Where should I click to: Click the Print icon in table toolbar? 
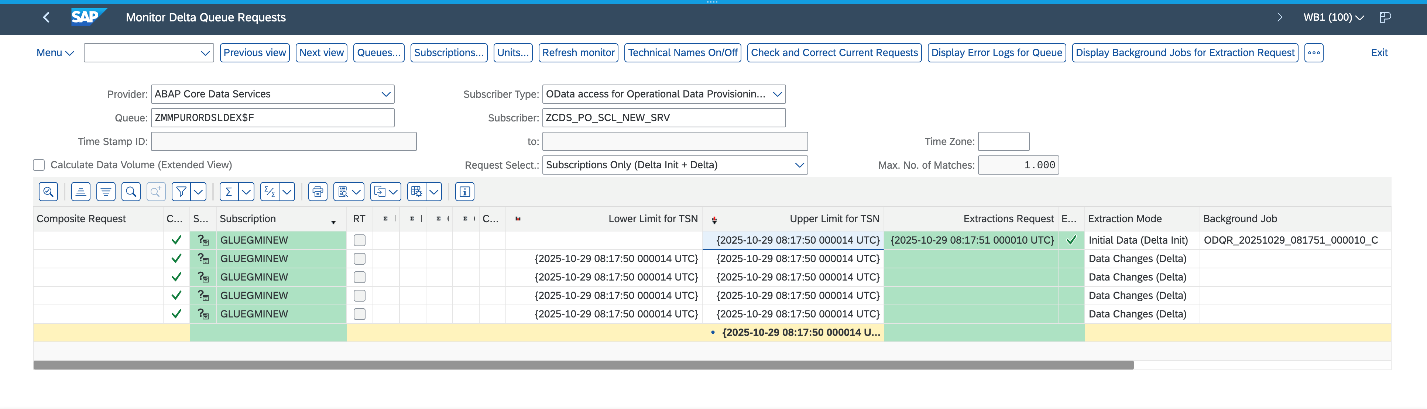click(317, 191)
